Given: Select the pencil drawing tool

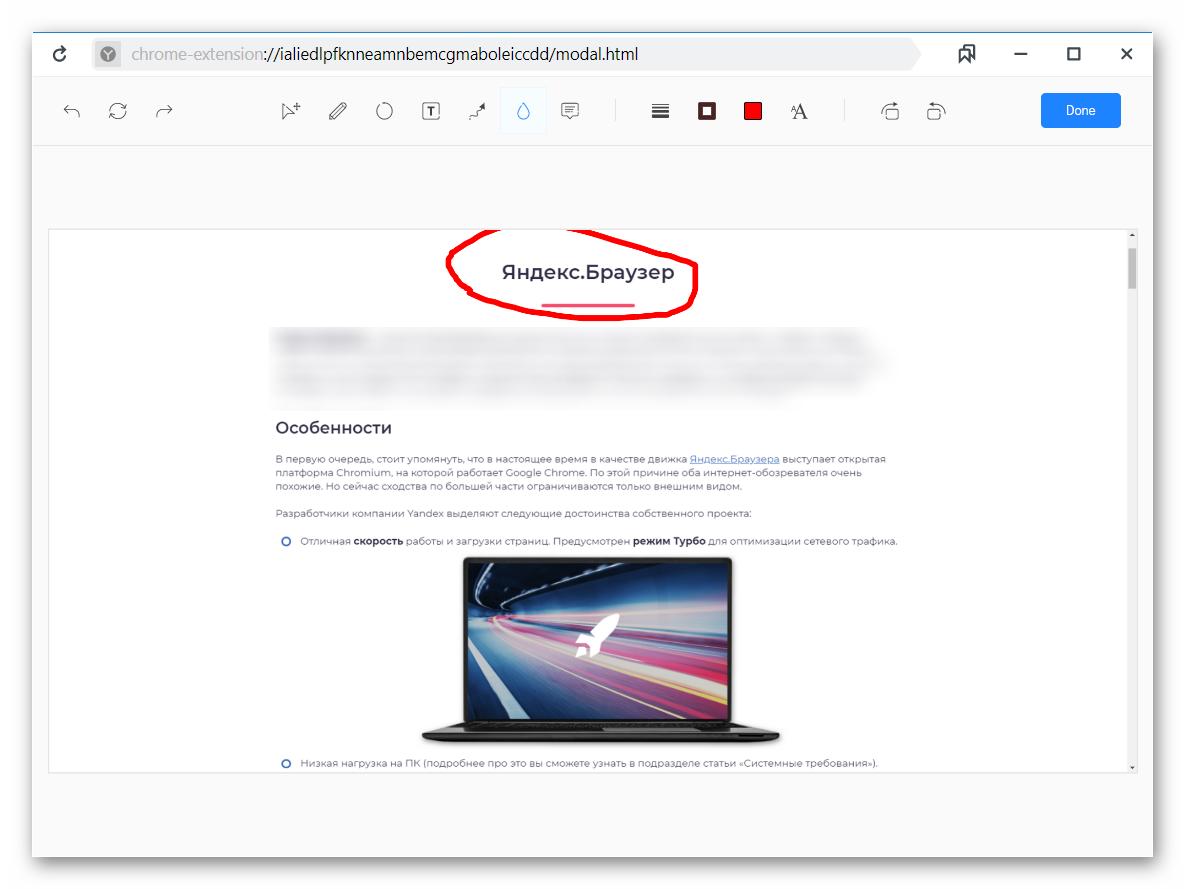Looking at the screenshot, I should click(x=338, y=111).
